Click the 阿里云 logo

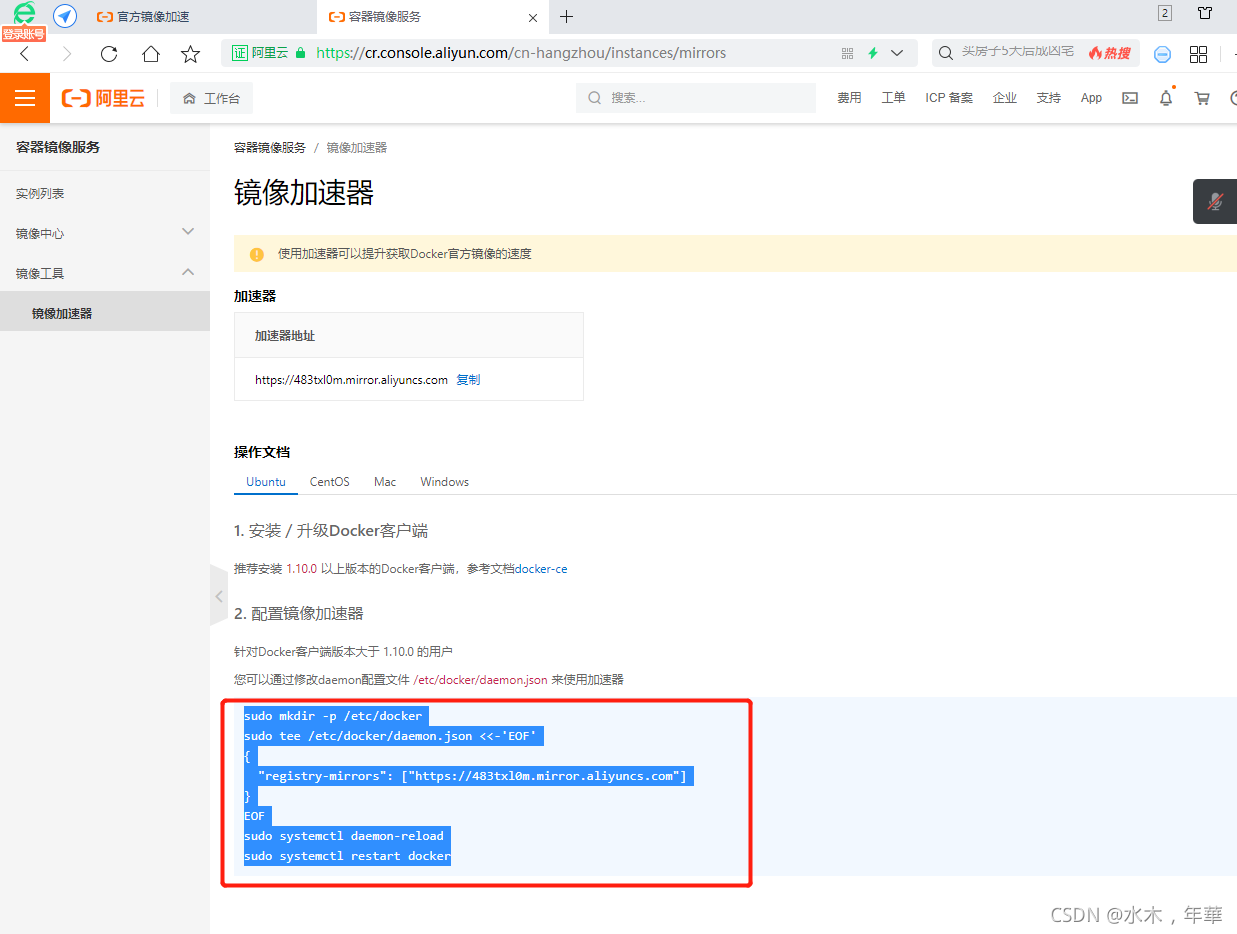click(x=103, y=98)
